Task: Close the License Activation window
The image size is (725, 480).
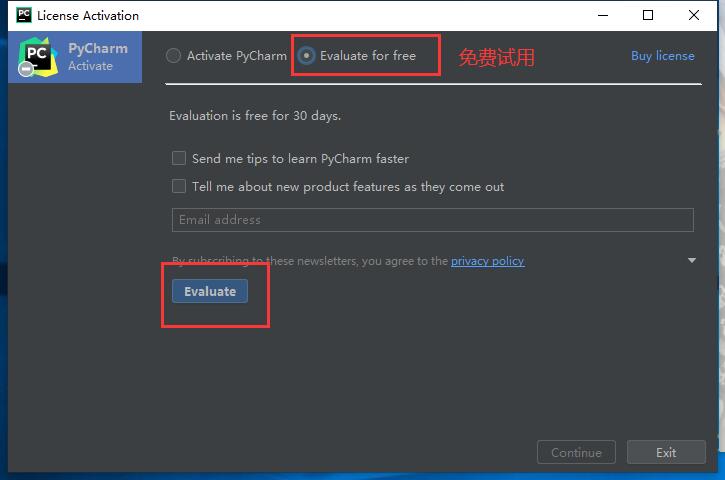Action: pos(694,15)
